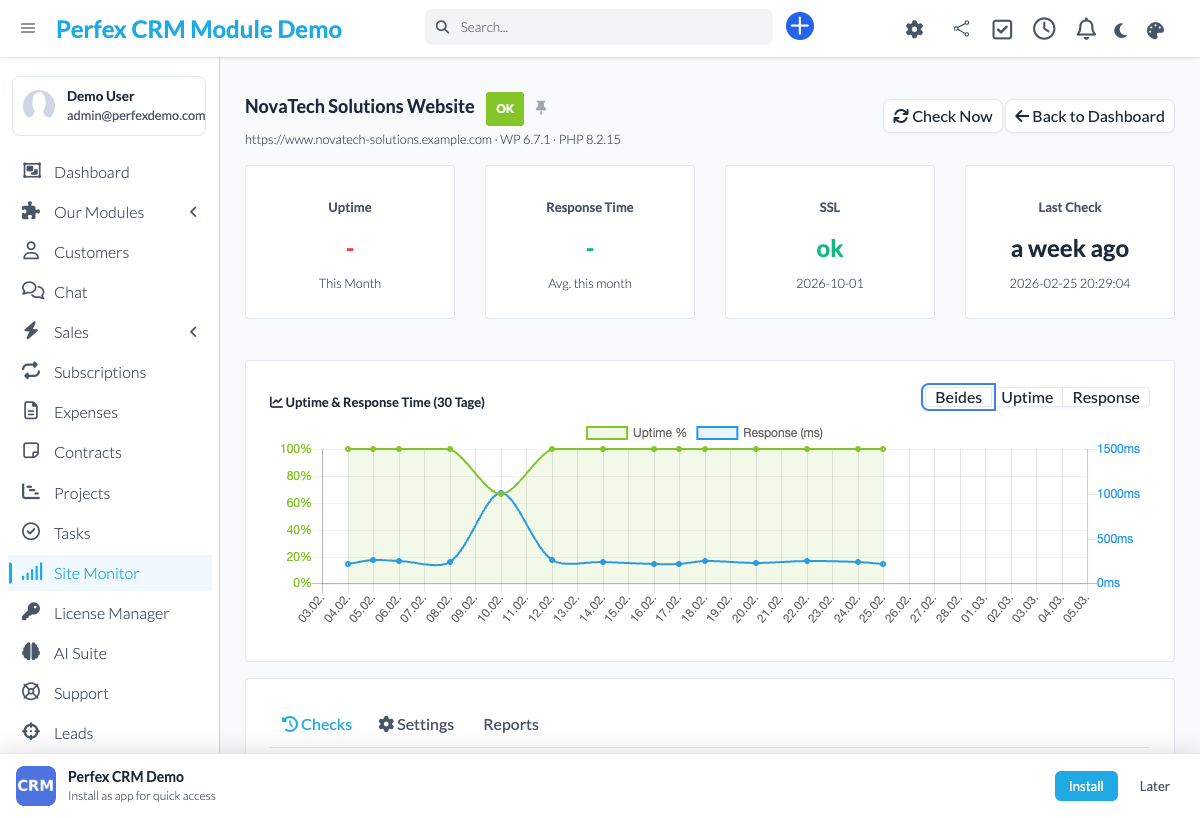
Task: Select the Beides chart view
Action: [958, 397]
